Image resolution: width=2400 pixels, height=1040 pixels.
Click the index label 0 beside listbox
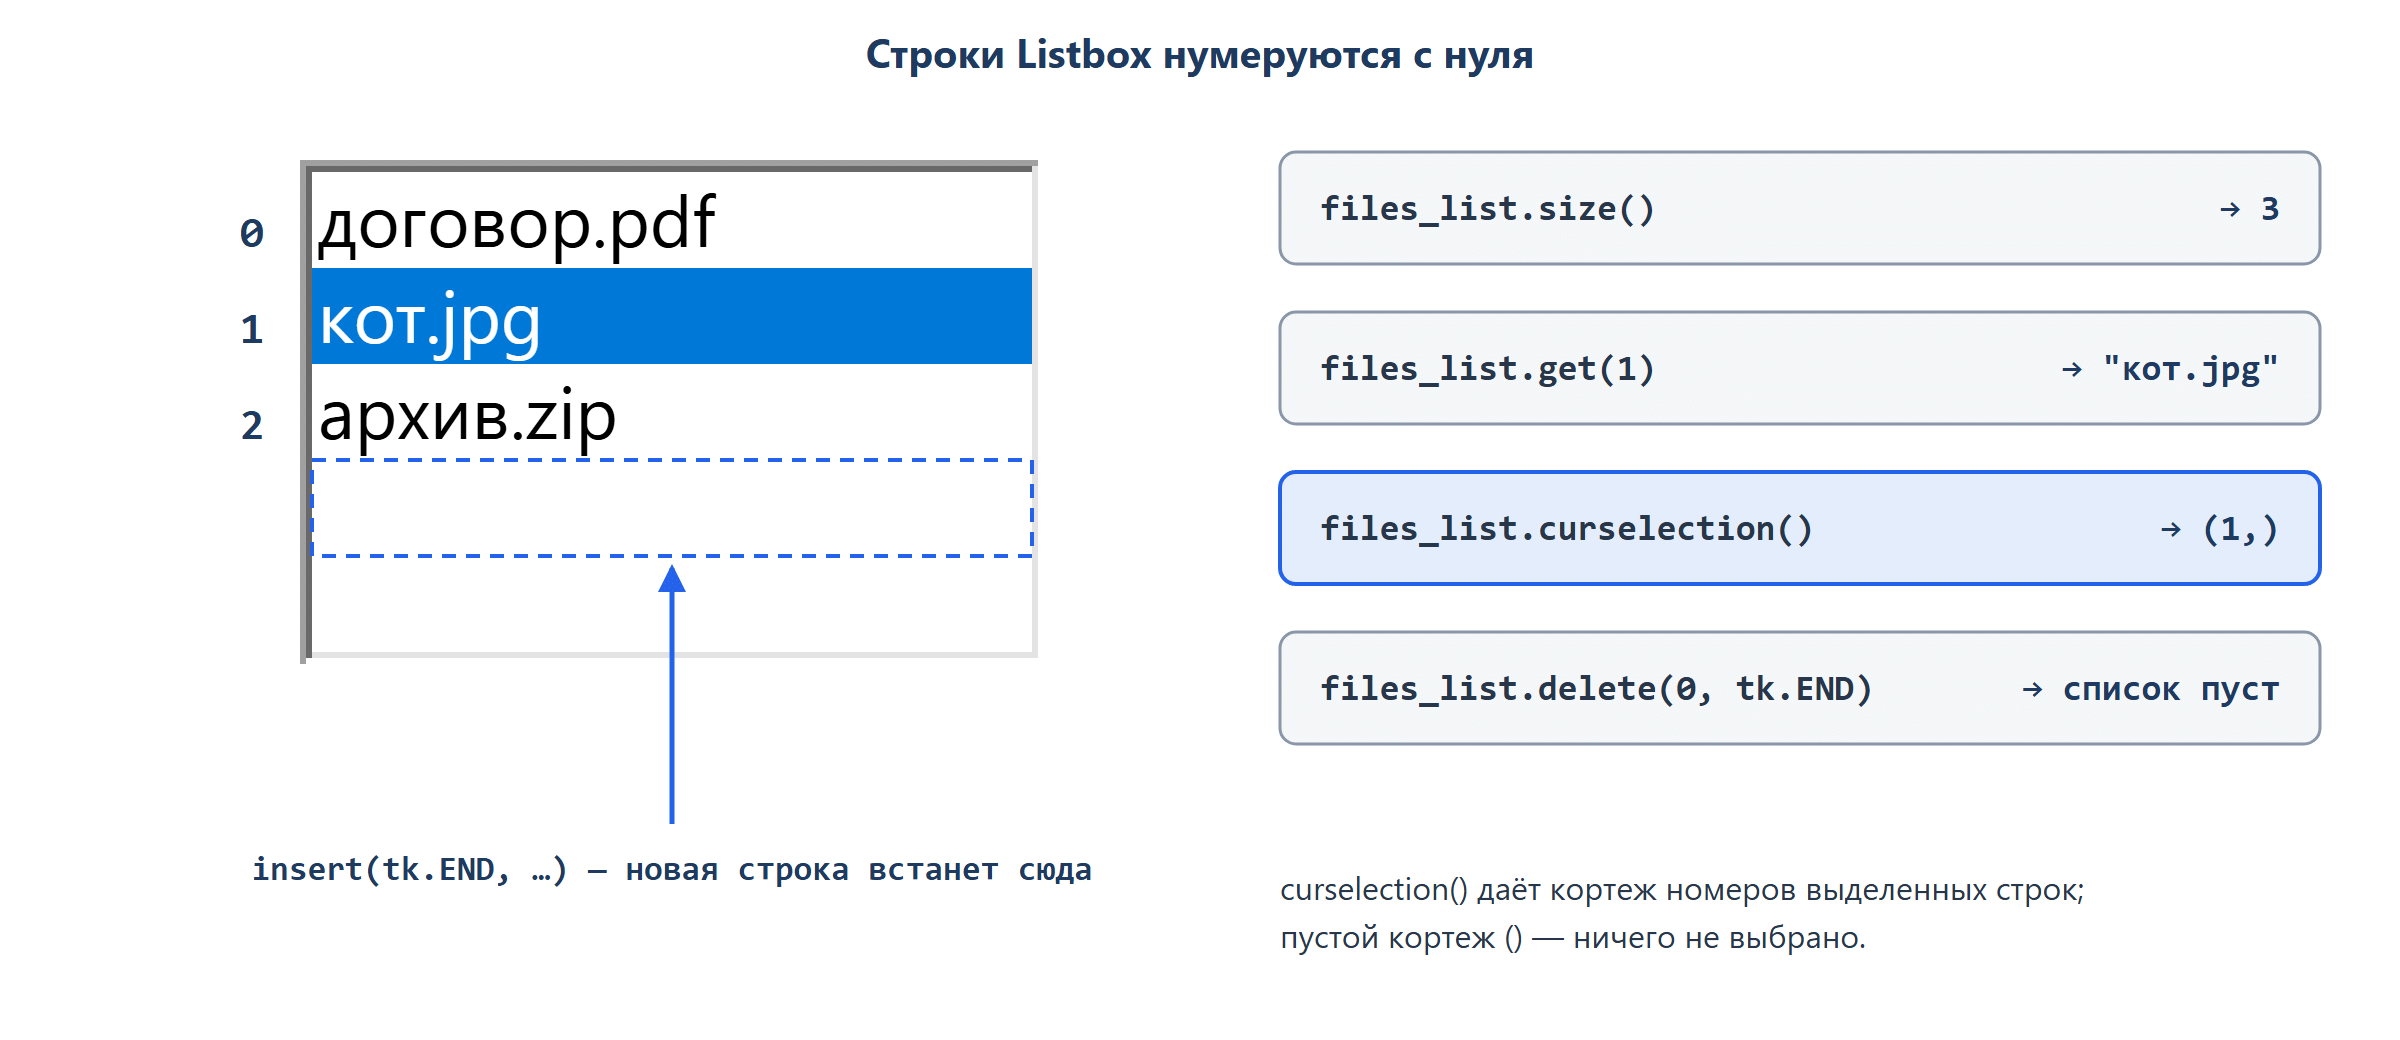click(x=252, y=233)
